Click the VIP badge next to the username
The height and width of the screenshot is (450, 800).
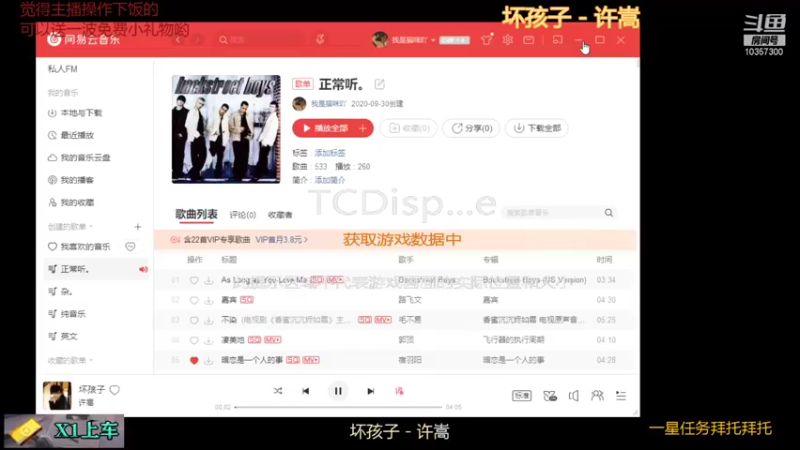click(454, 40)
